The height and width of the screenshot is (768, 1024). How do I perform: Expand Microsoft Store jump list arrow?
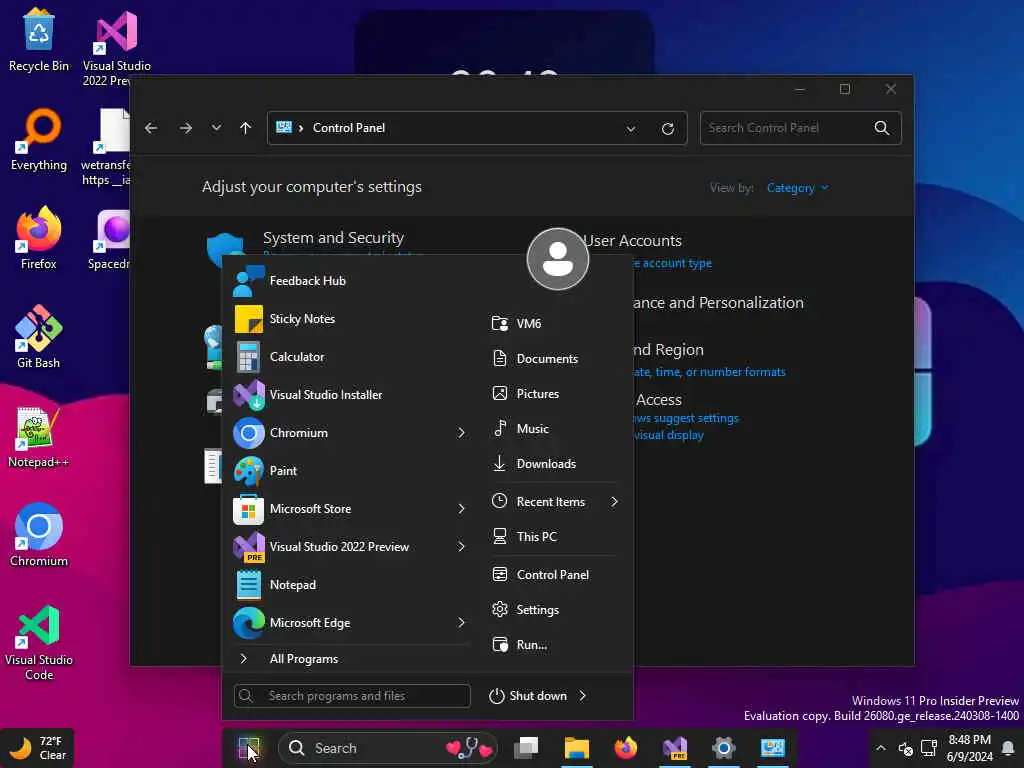461,509
